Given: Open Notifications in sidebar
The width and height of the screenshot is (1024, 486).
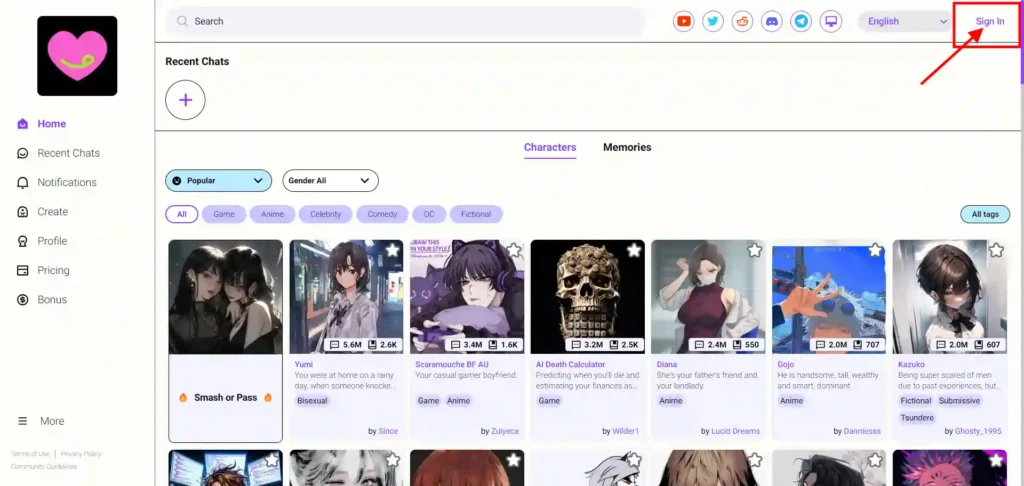Looking at the screenshot, I should point(56,182).
